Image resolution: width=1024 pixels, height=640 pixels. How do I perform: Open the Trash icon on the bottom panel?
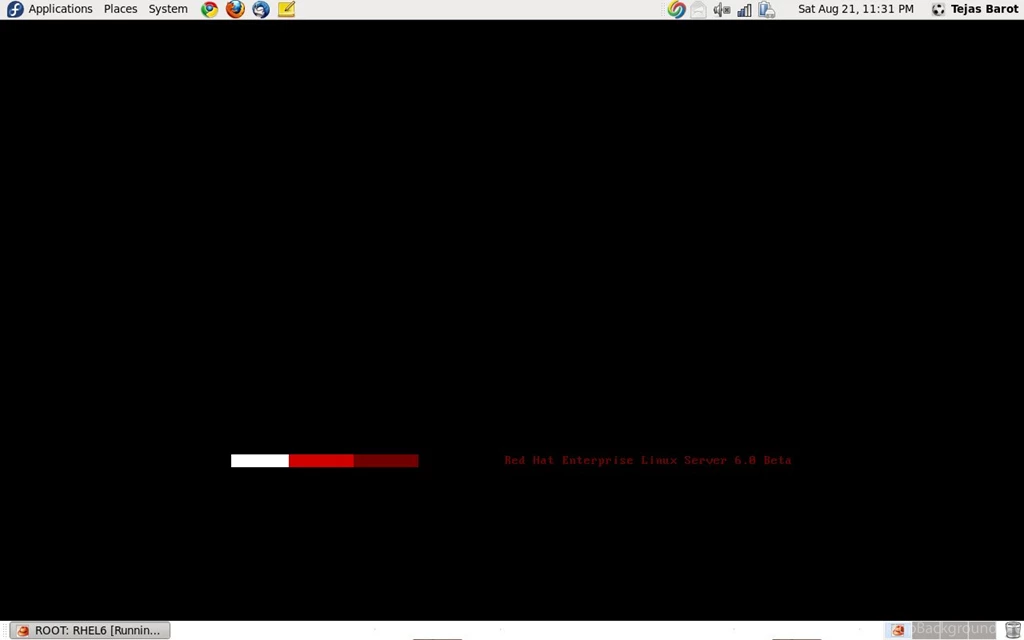pyautogui.click(x=1013, y=629)
